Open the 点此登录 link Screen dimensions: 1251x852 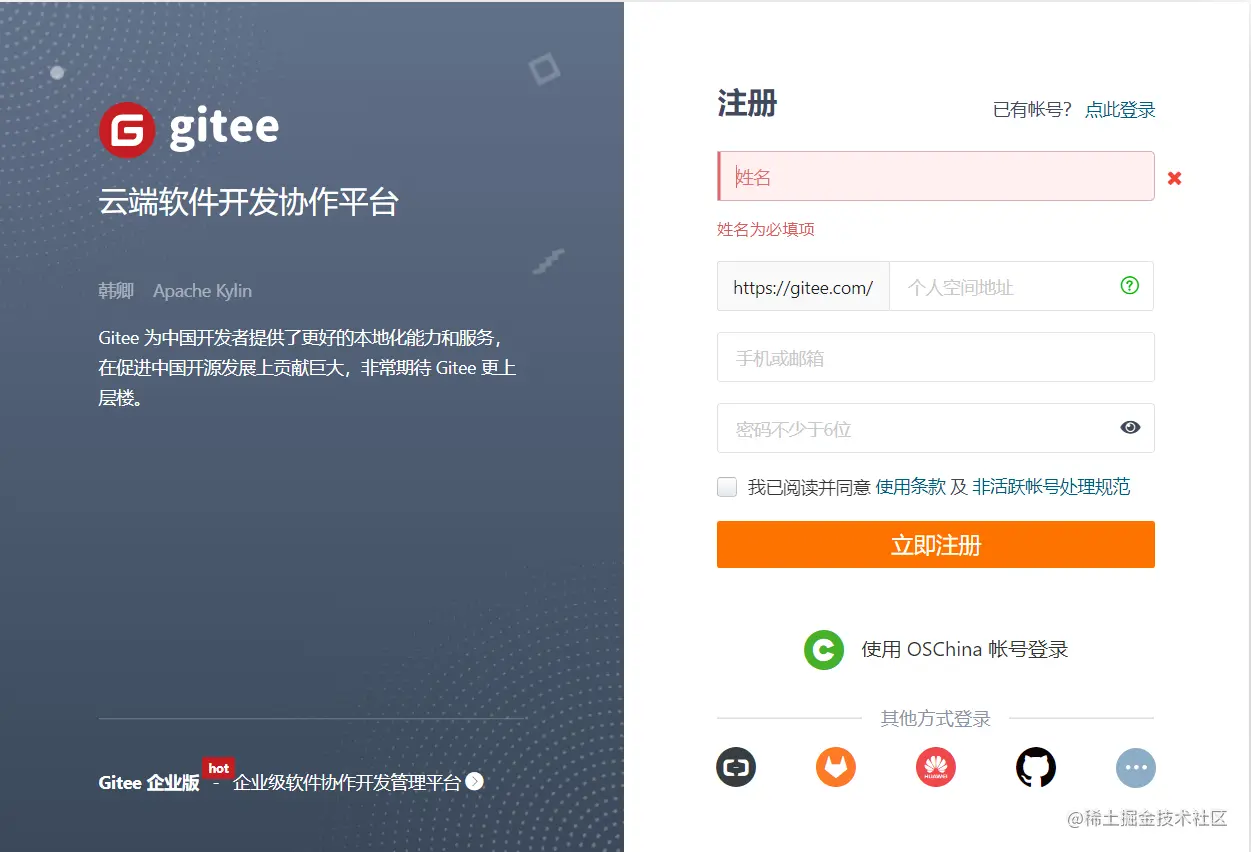pos(1121,110)
